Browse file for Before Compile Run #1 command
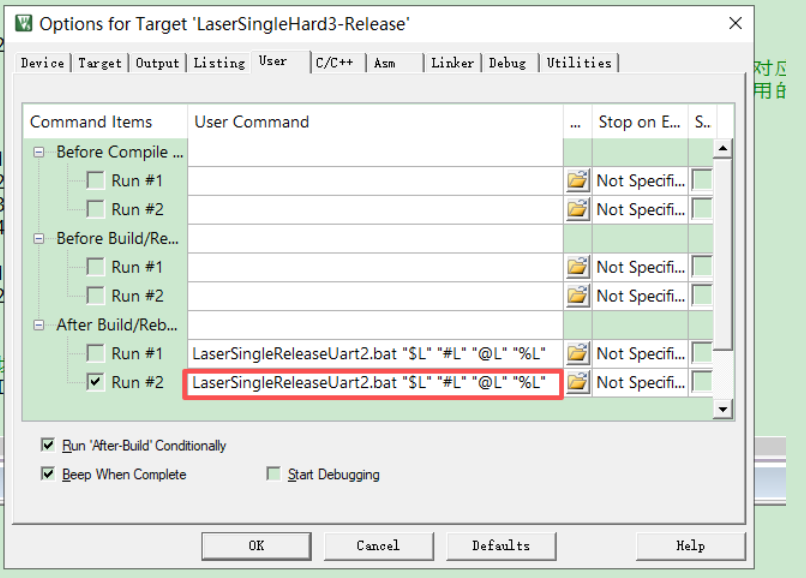 pyautogui.click(x=577, y=180)
